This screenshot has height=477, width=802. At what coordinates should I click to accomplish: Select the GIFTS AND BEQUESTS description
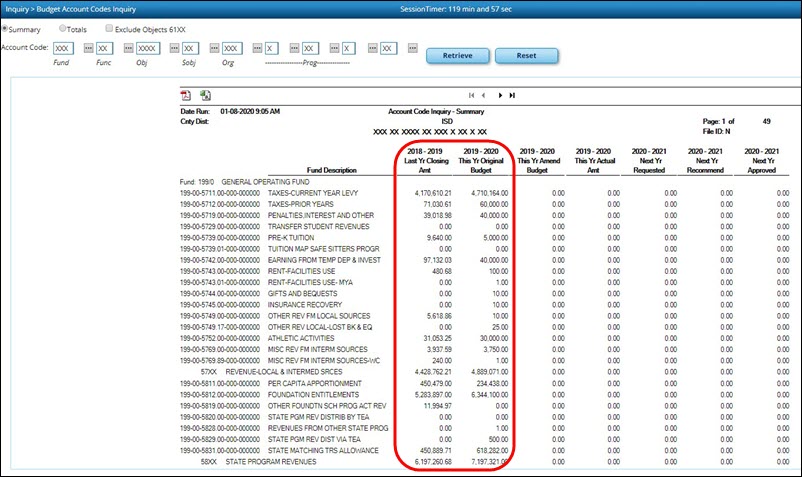click(302, 294)
